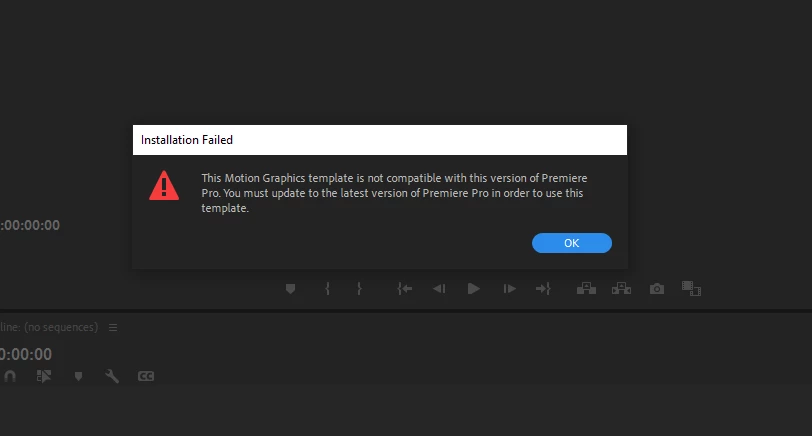Screen dimensions: 812x436
Task: Click the Mark Out bracket icon
Action: [359, 289]
